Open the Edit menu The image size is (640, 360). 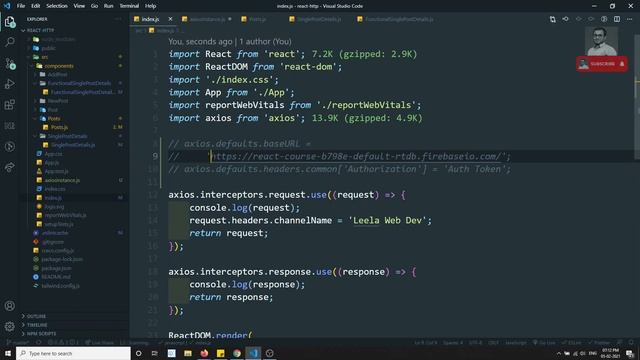tap(36, 6)
